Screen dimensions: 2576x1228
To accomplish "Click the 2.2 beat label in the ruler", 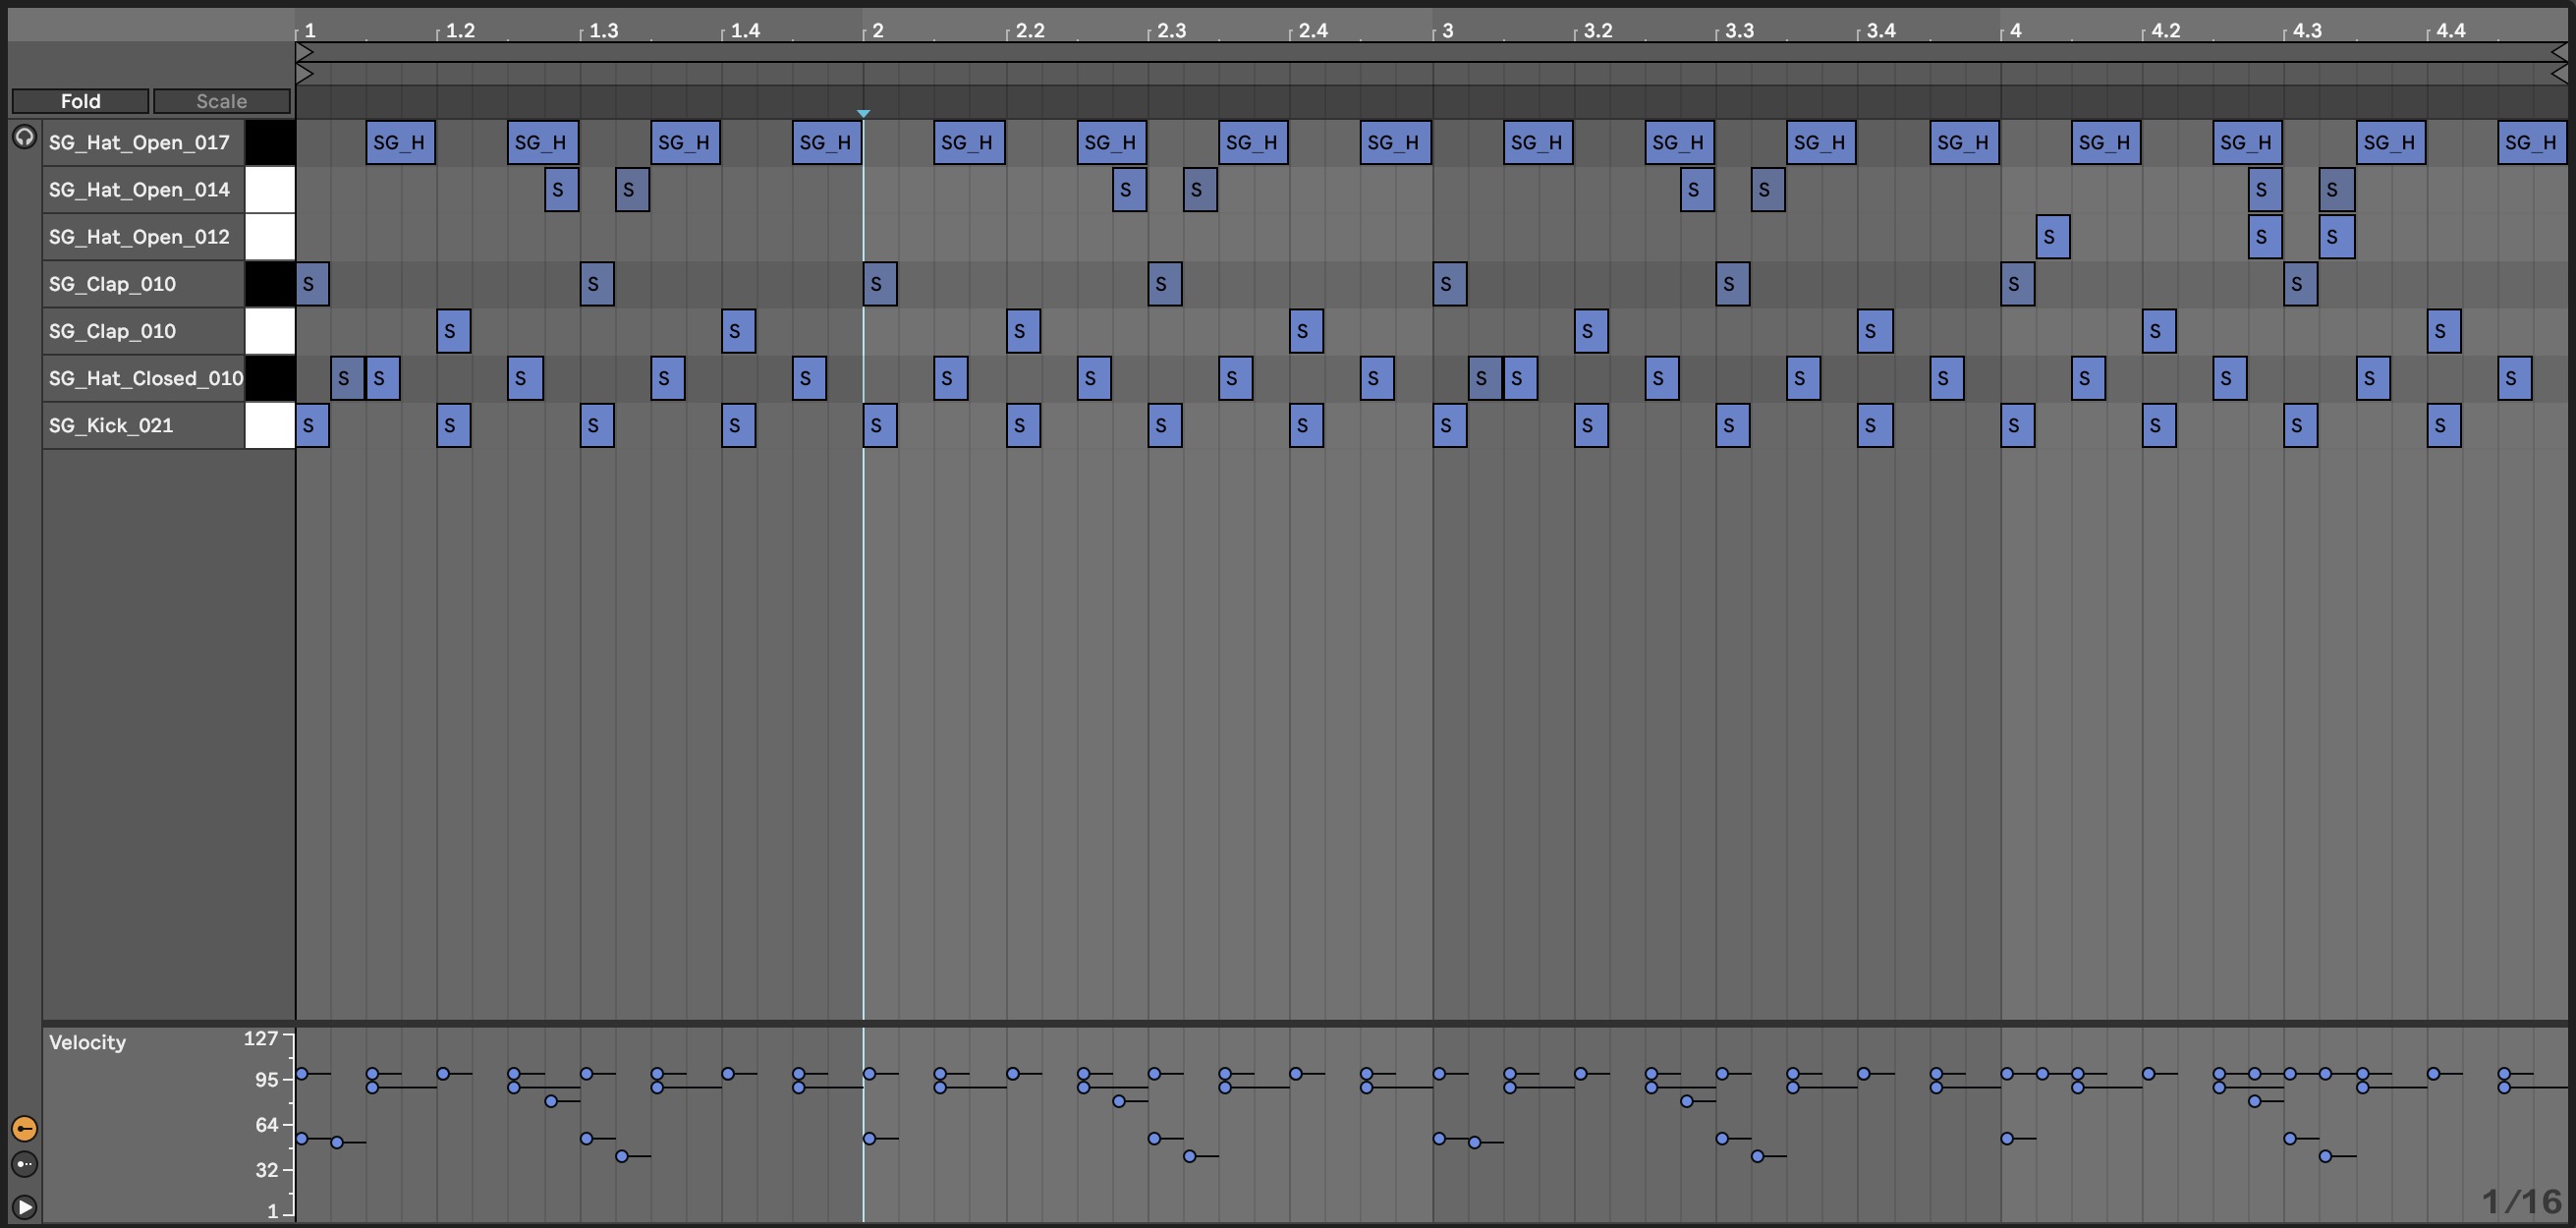I will (1030, 30).
